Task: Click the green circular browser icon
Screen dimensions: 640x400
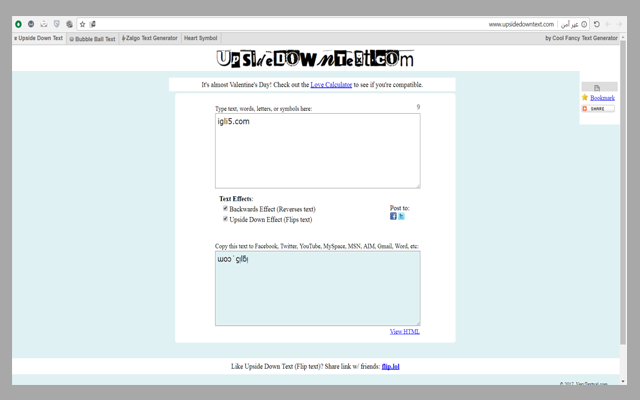Action: click(18, 24)
